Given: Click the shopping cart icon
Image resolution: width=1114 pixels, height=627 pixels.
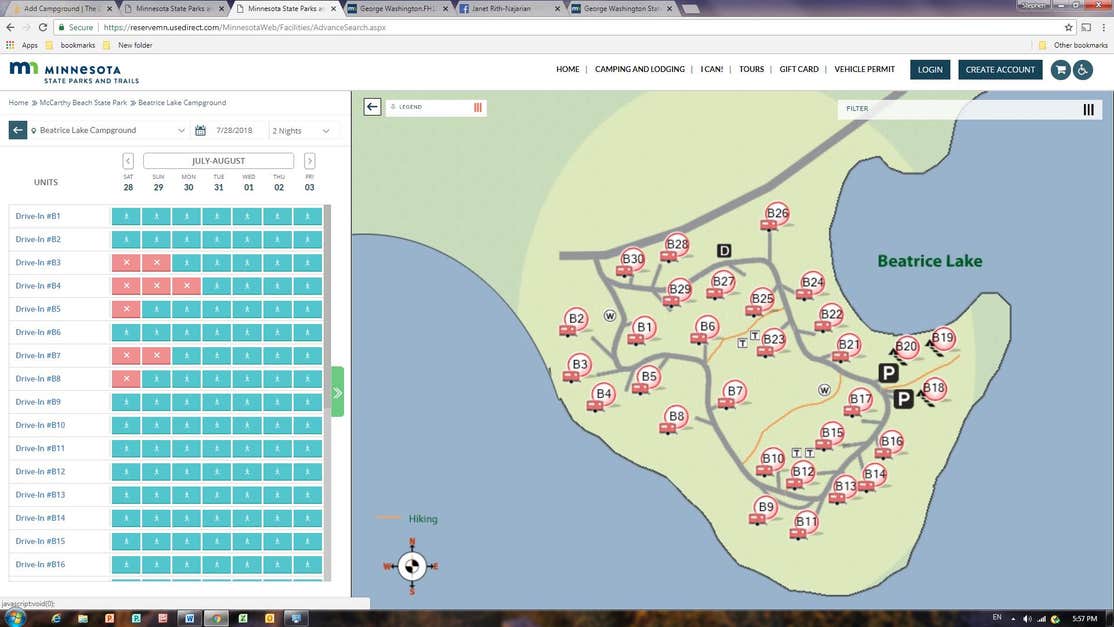Looking at the screenshot, I should pos(1061,70).
